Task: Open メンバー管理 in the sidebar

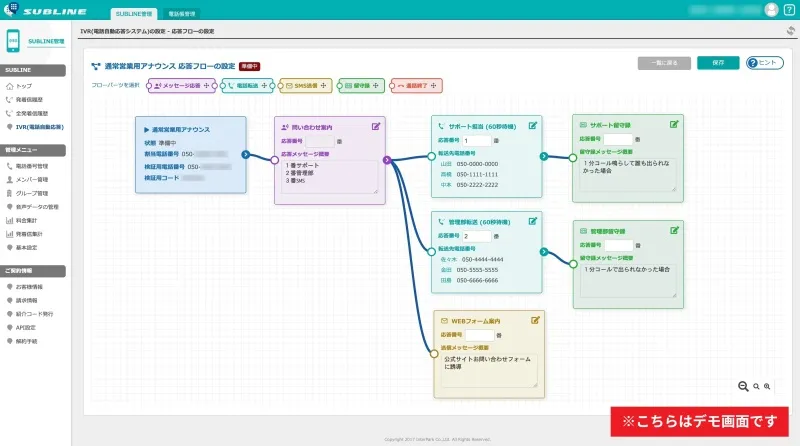Action: [27, 180]
